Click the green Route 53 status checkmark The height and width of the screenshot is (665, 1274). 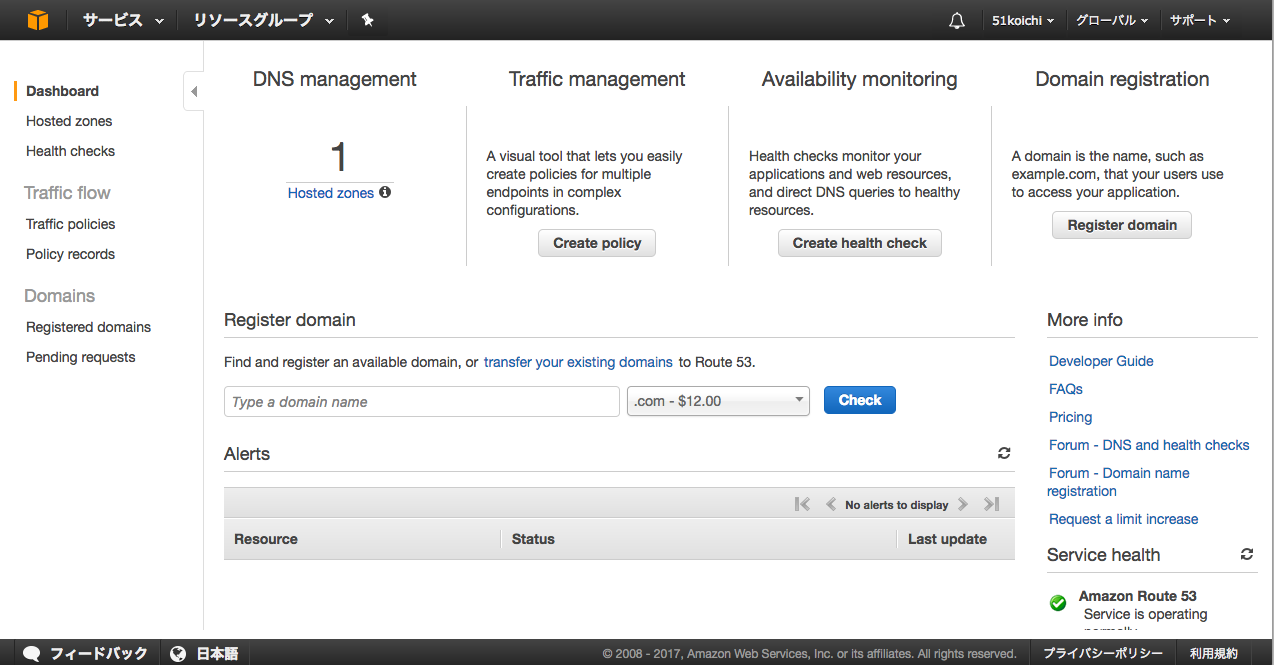1057,603
